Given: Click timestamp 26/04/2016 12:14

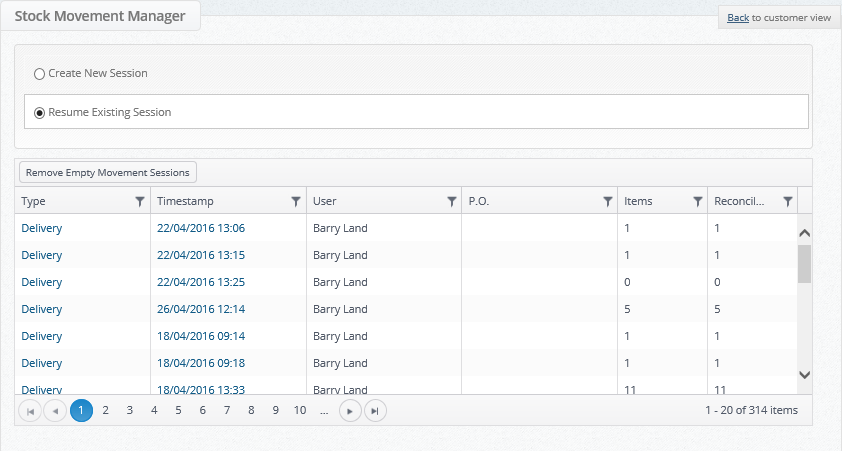Looking at the screenshot, I should click(x=201, y=309).
